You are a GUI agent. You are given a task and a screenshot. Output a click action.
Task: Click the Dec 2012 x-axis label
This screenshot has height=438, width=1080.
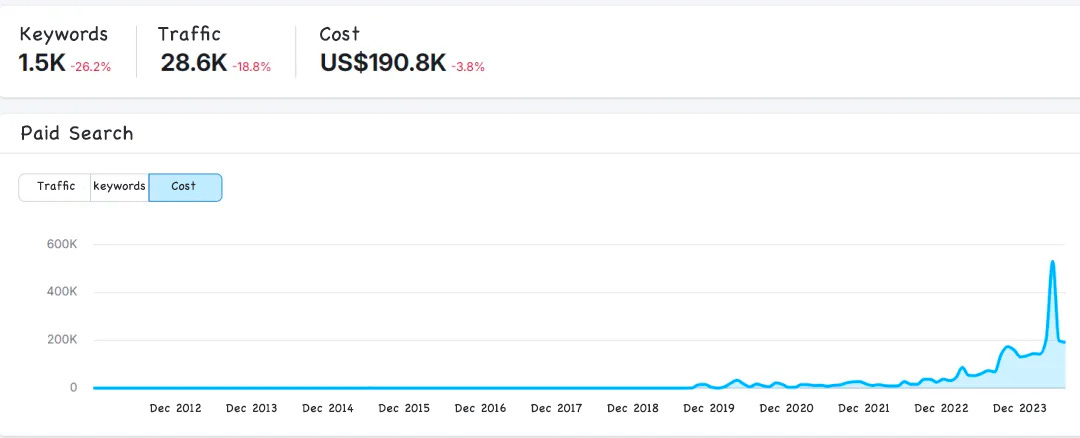(x=175, y=408)
